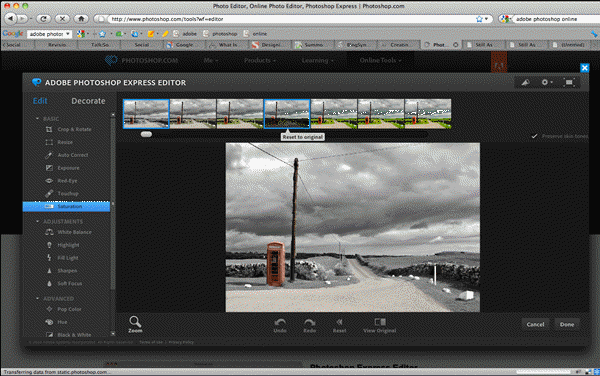
Task: Bookmark this page with the star
Action: coord(479,19)
